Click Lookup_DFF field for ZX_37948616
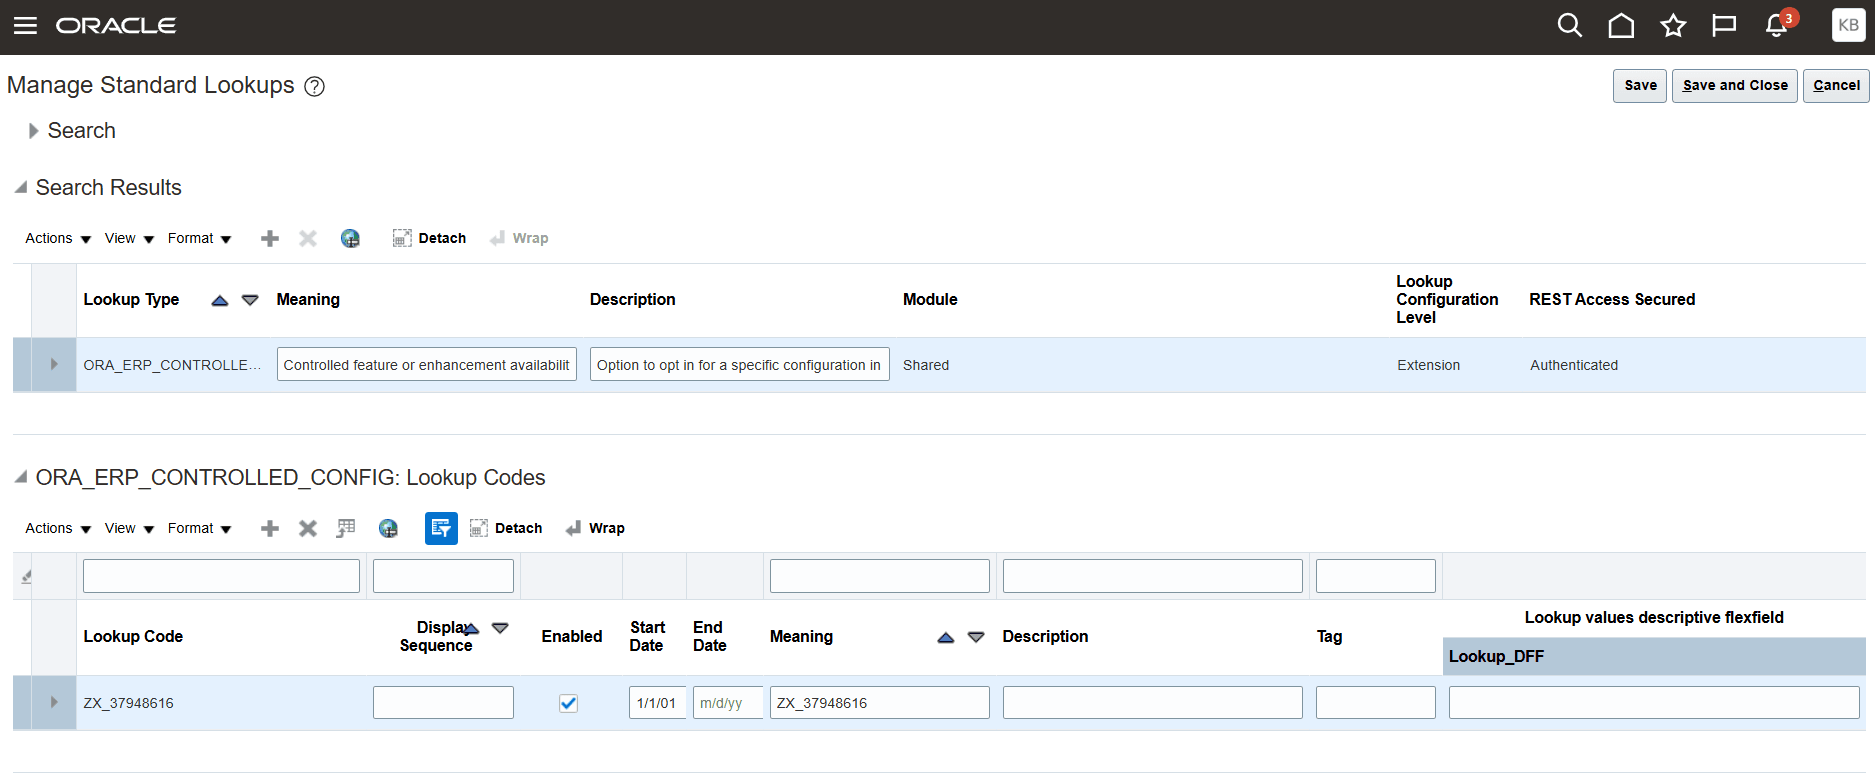This screenshot has height=778, width=1875. coord(1654,702)
